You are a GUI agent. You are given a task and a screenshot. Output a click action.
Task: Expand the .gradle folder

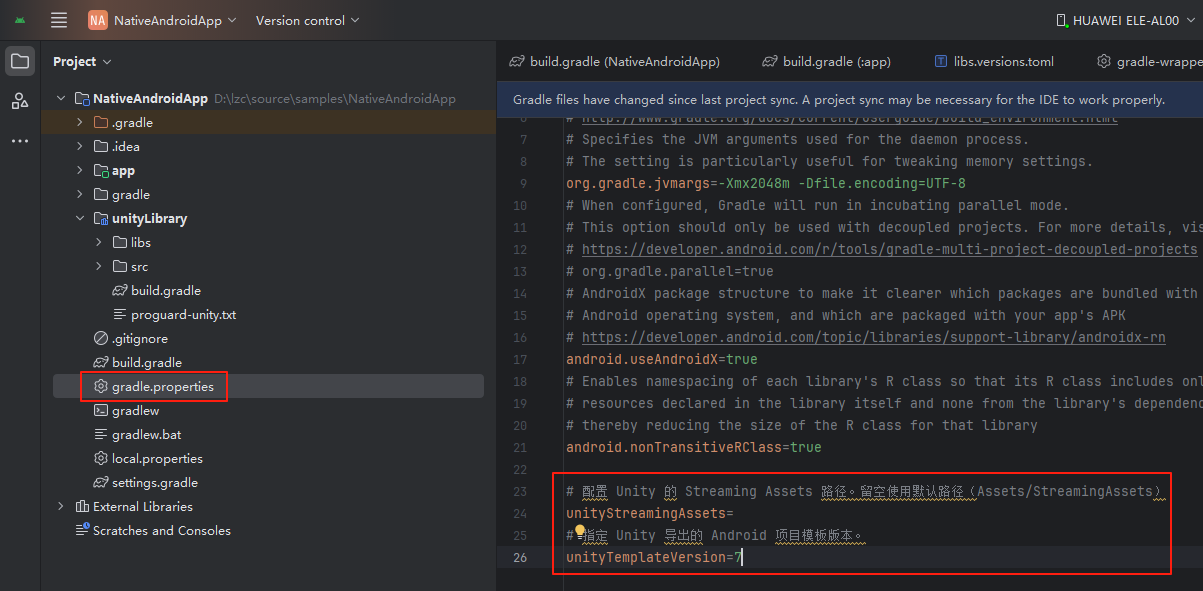tap(80, 123)
